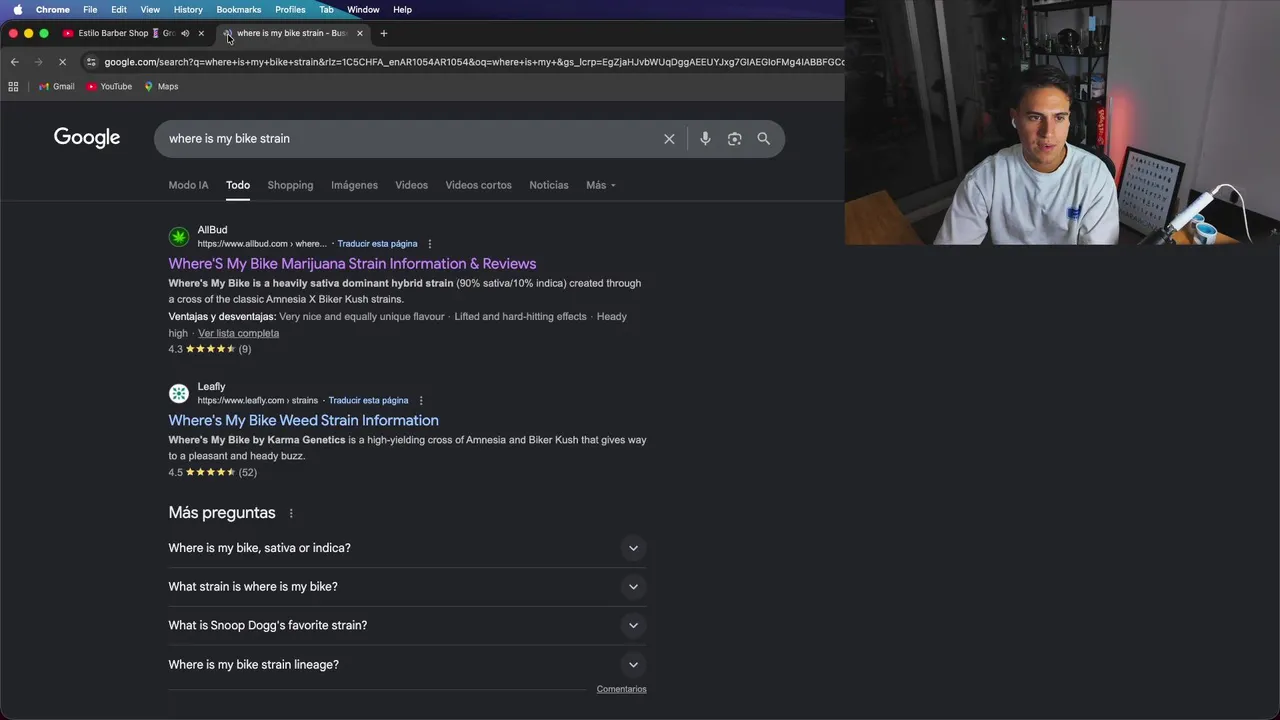The height and width of the screenshot is (720, 1280).
Task: Mute audio on the Estilo Barber Shop tab
Action: coord(185,33)
